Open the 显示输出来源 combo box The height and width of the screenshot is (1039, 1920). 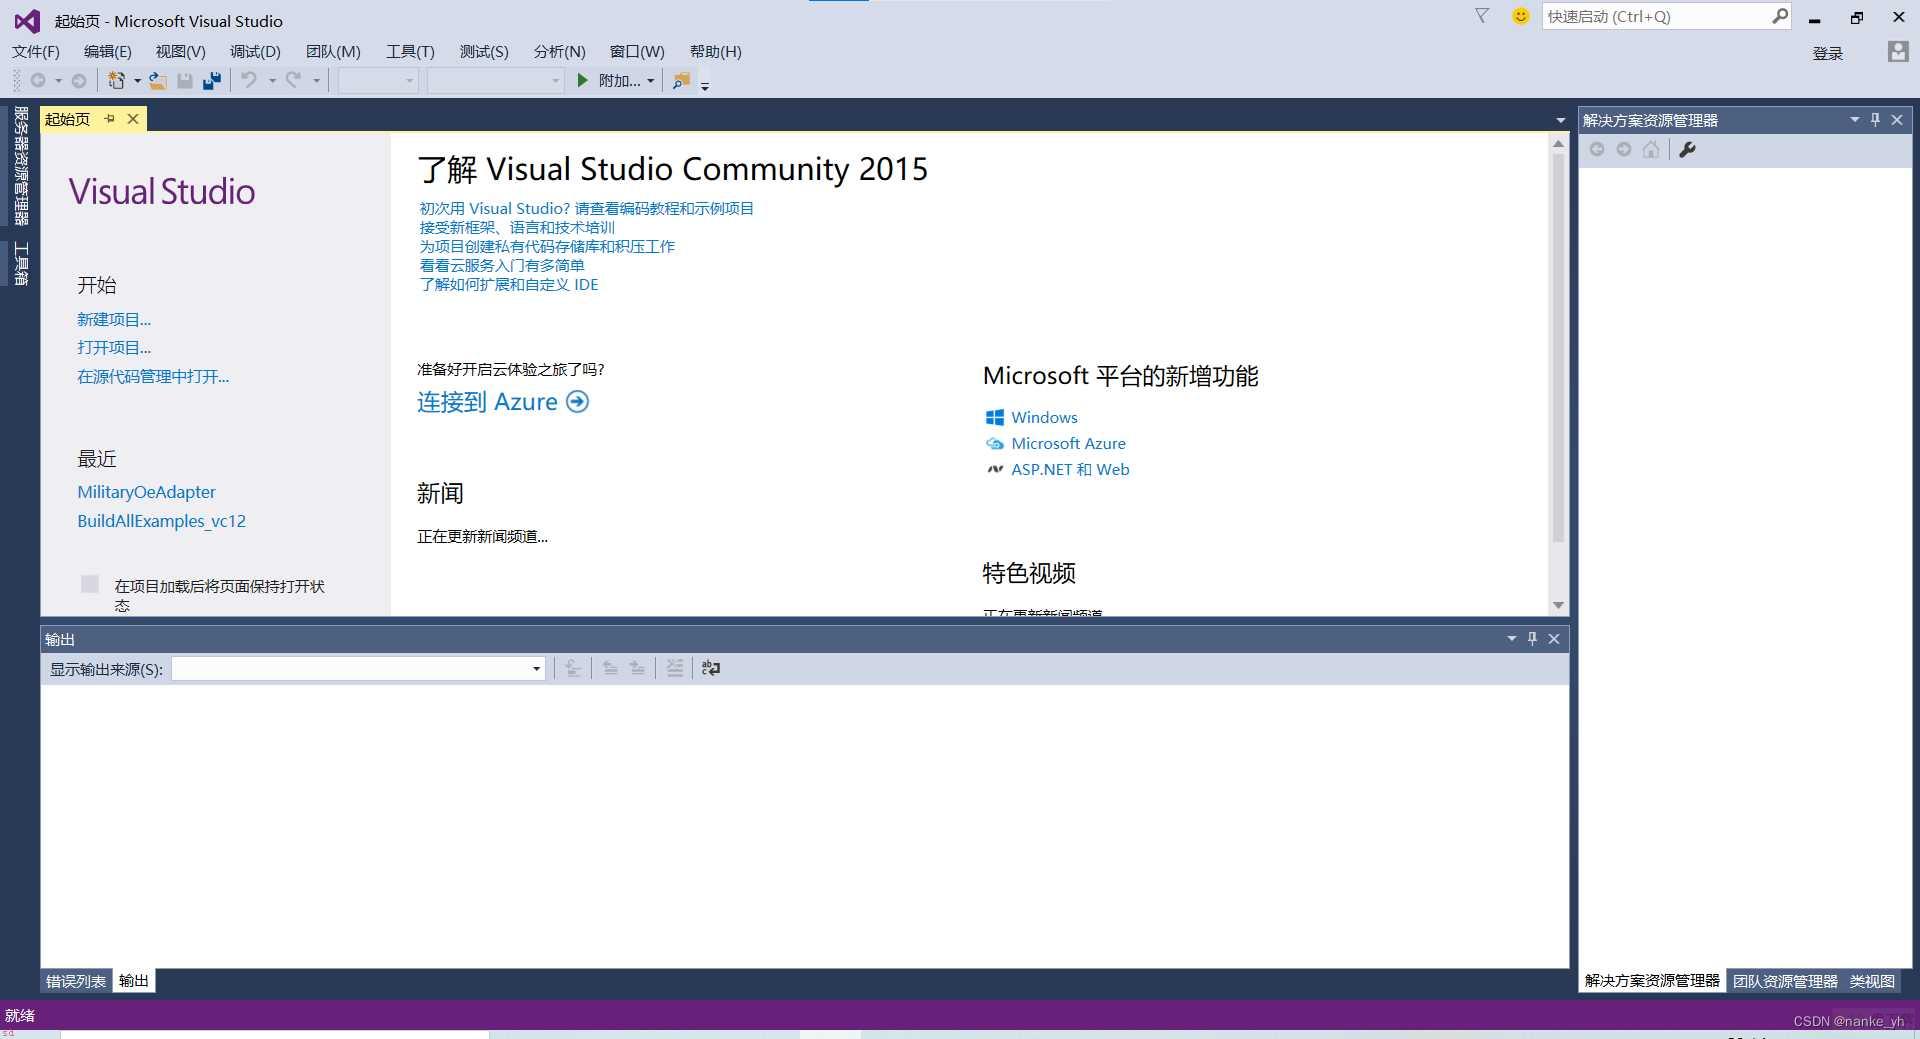tap(358, 668)
